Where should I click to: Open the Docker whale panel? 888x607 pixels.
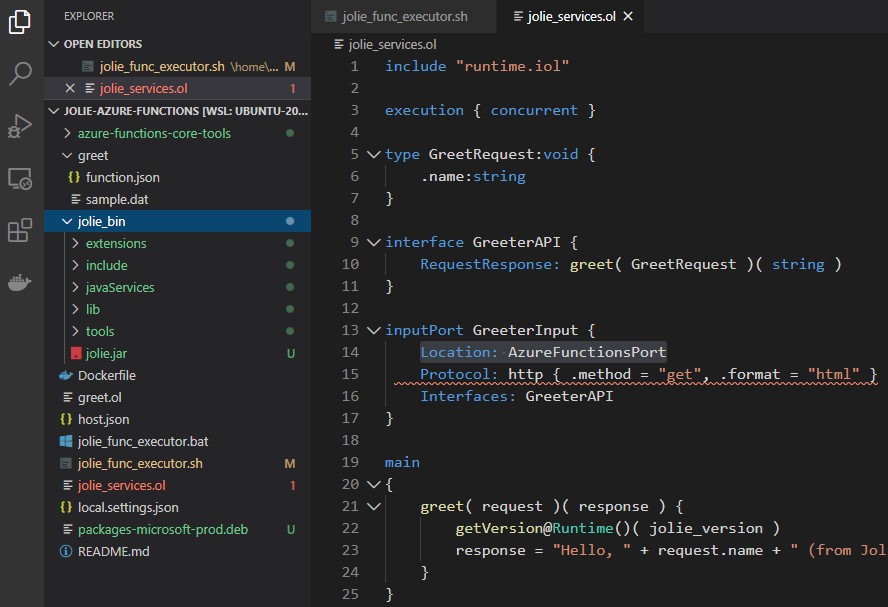(x=22, y=281)
